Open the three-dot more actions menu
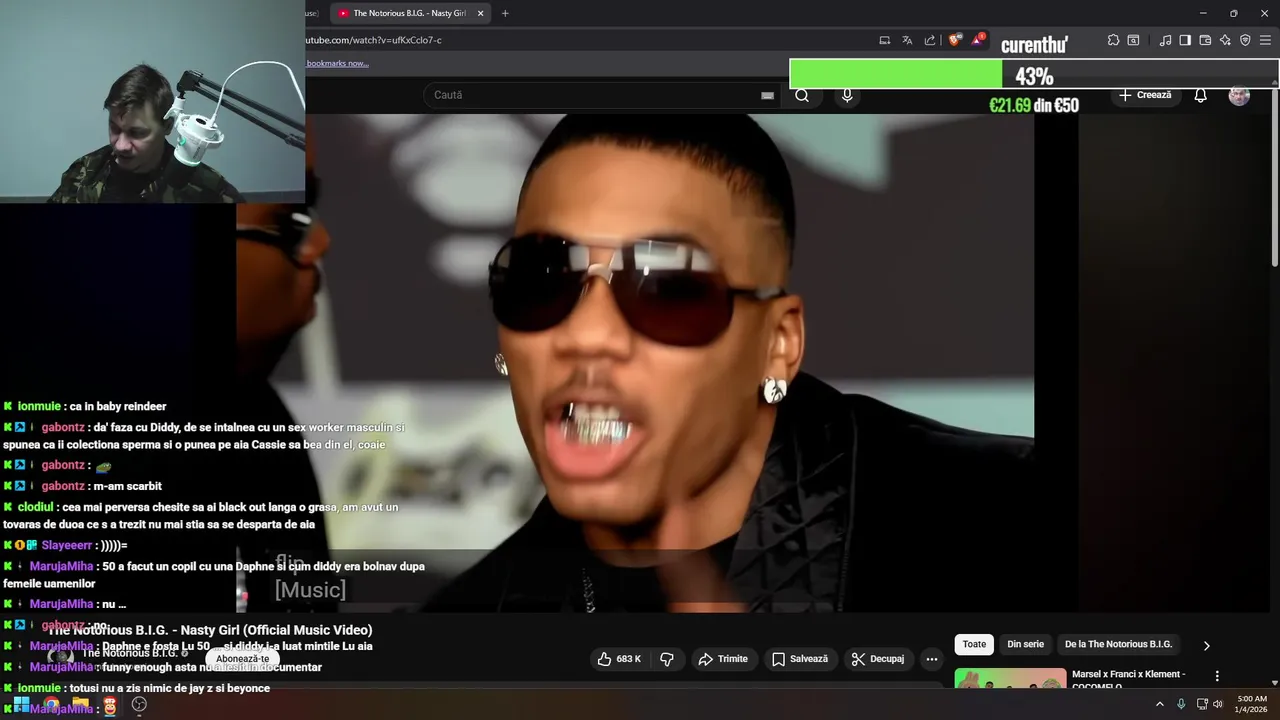The width and height of the screenshot is (1280, 720). (x=932, y=659)
